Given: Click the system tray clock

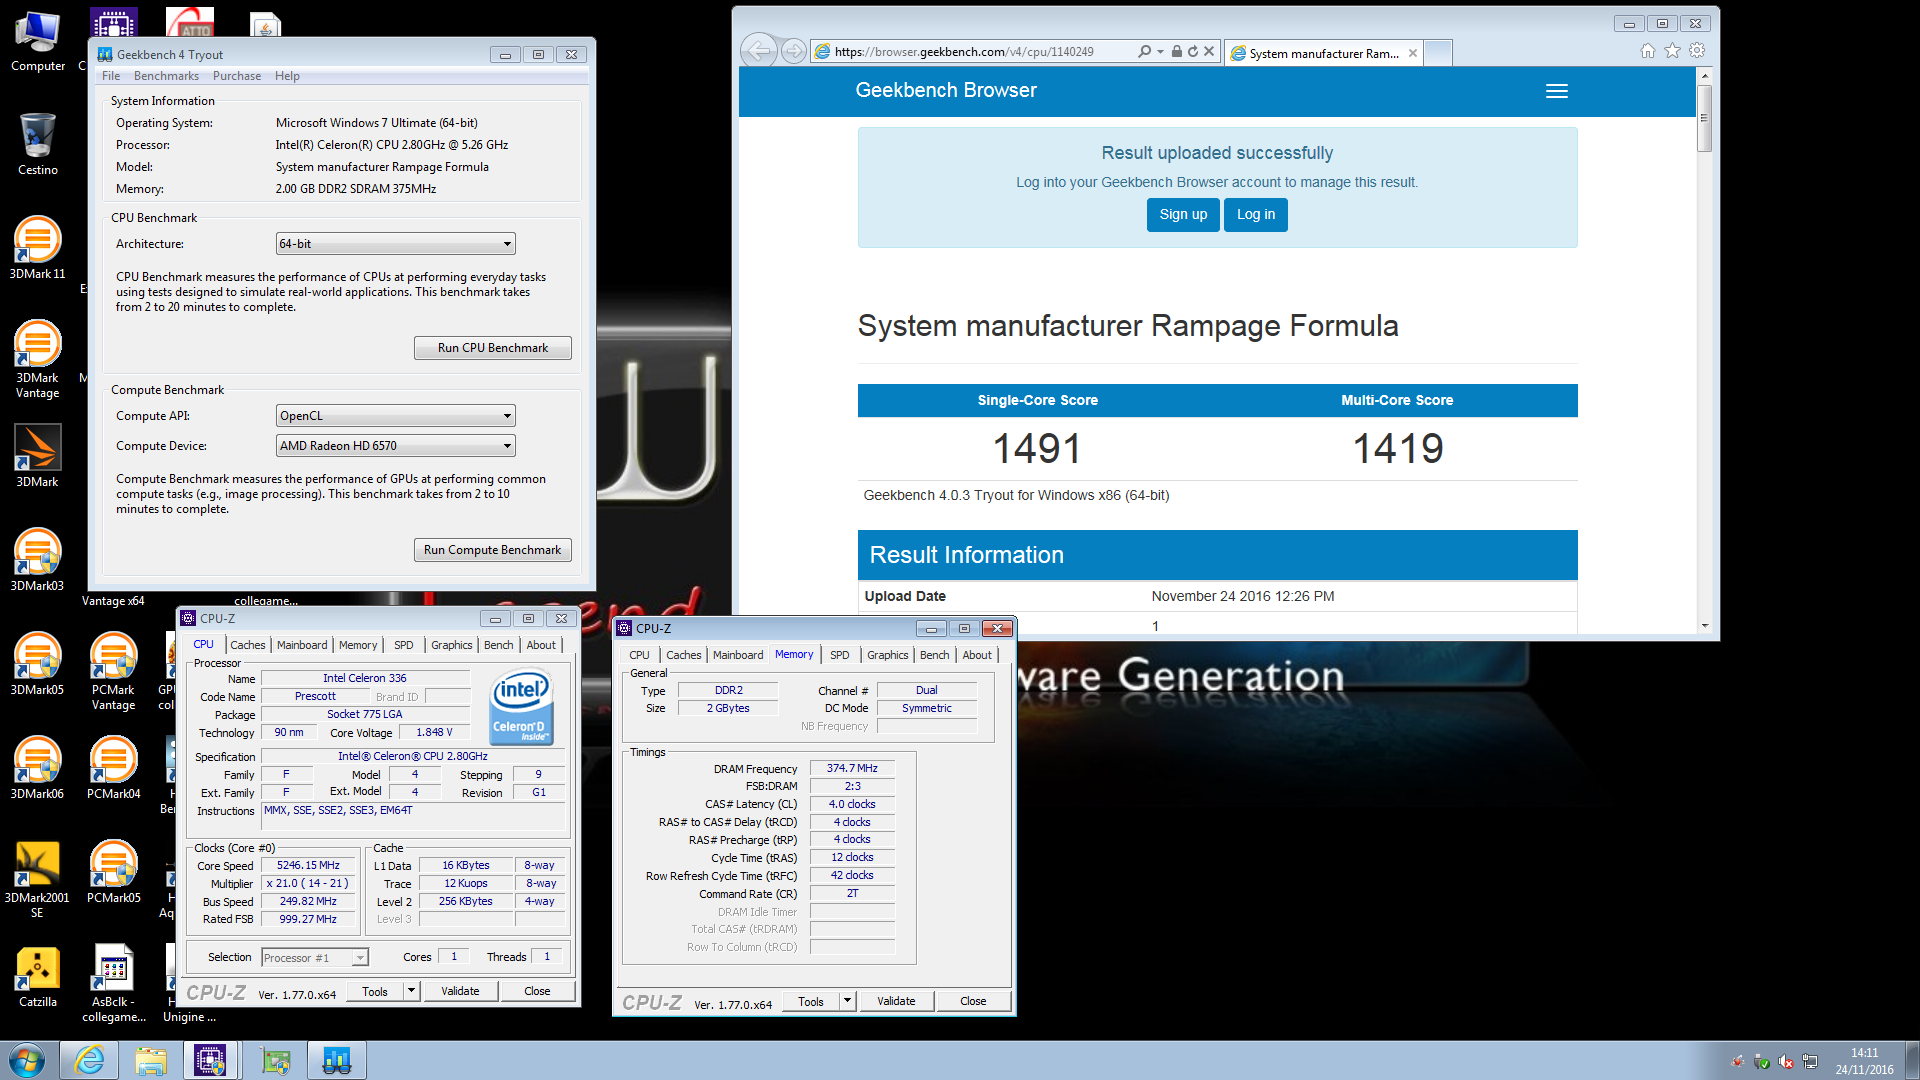Looking at the screenshot, I should (x=1864, y=1061).
